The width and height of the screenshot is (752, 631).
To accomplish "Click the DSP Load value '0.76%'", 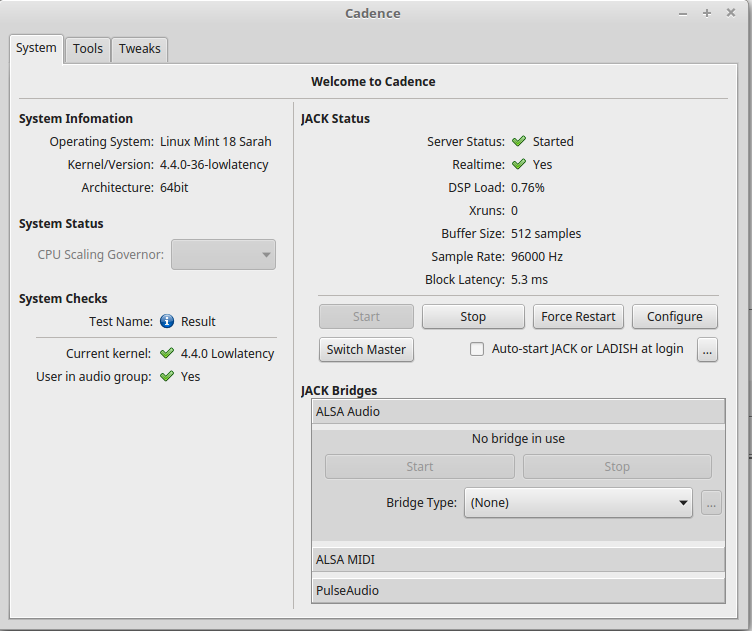I will (x=528, y=187).
